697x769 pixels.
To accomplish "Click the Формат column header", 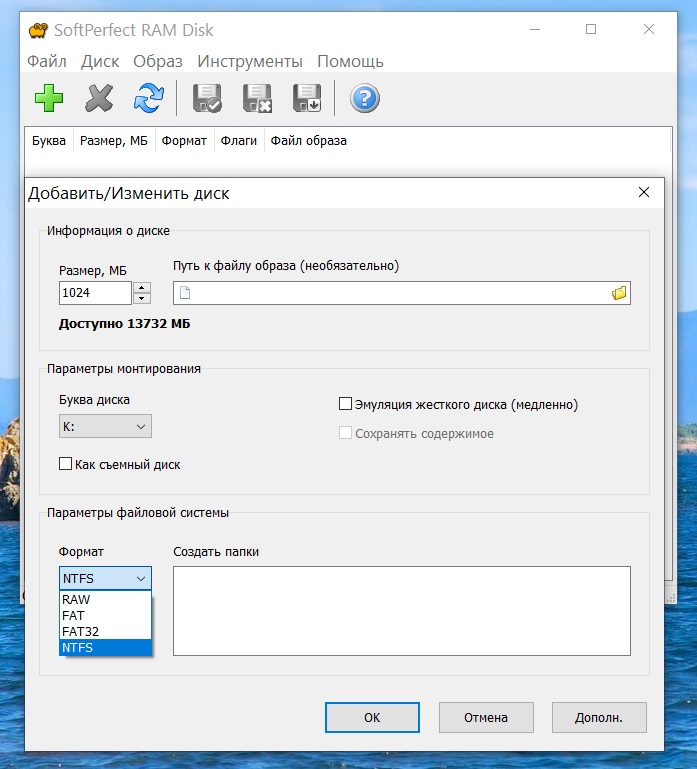I will pyautogui.click(x=184, y=141).
